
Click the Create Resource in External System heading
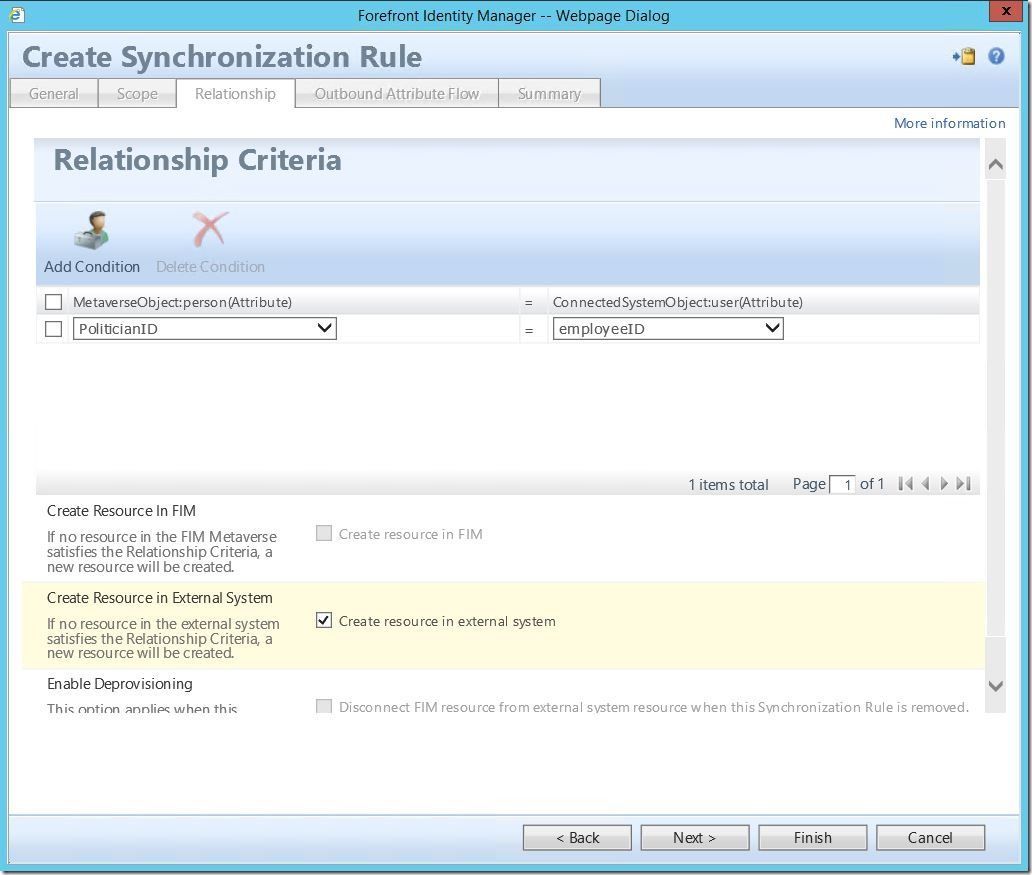(x=160, y=598)
